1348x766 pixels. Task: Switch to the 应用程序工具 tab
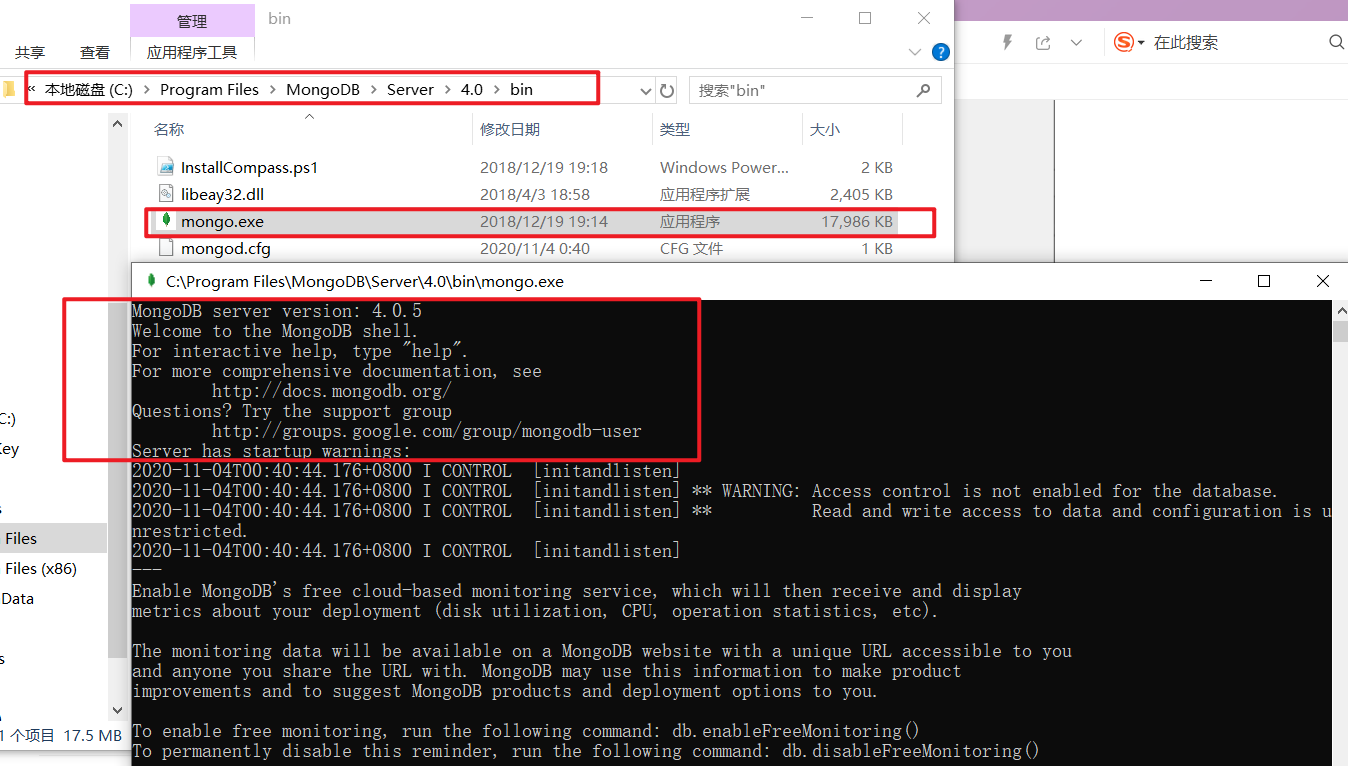point(192,52)
